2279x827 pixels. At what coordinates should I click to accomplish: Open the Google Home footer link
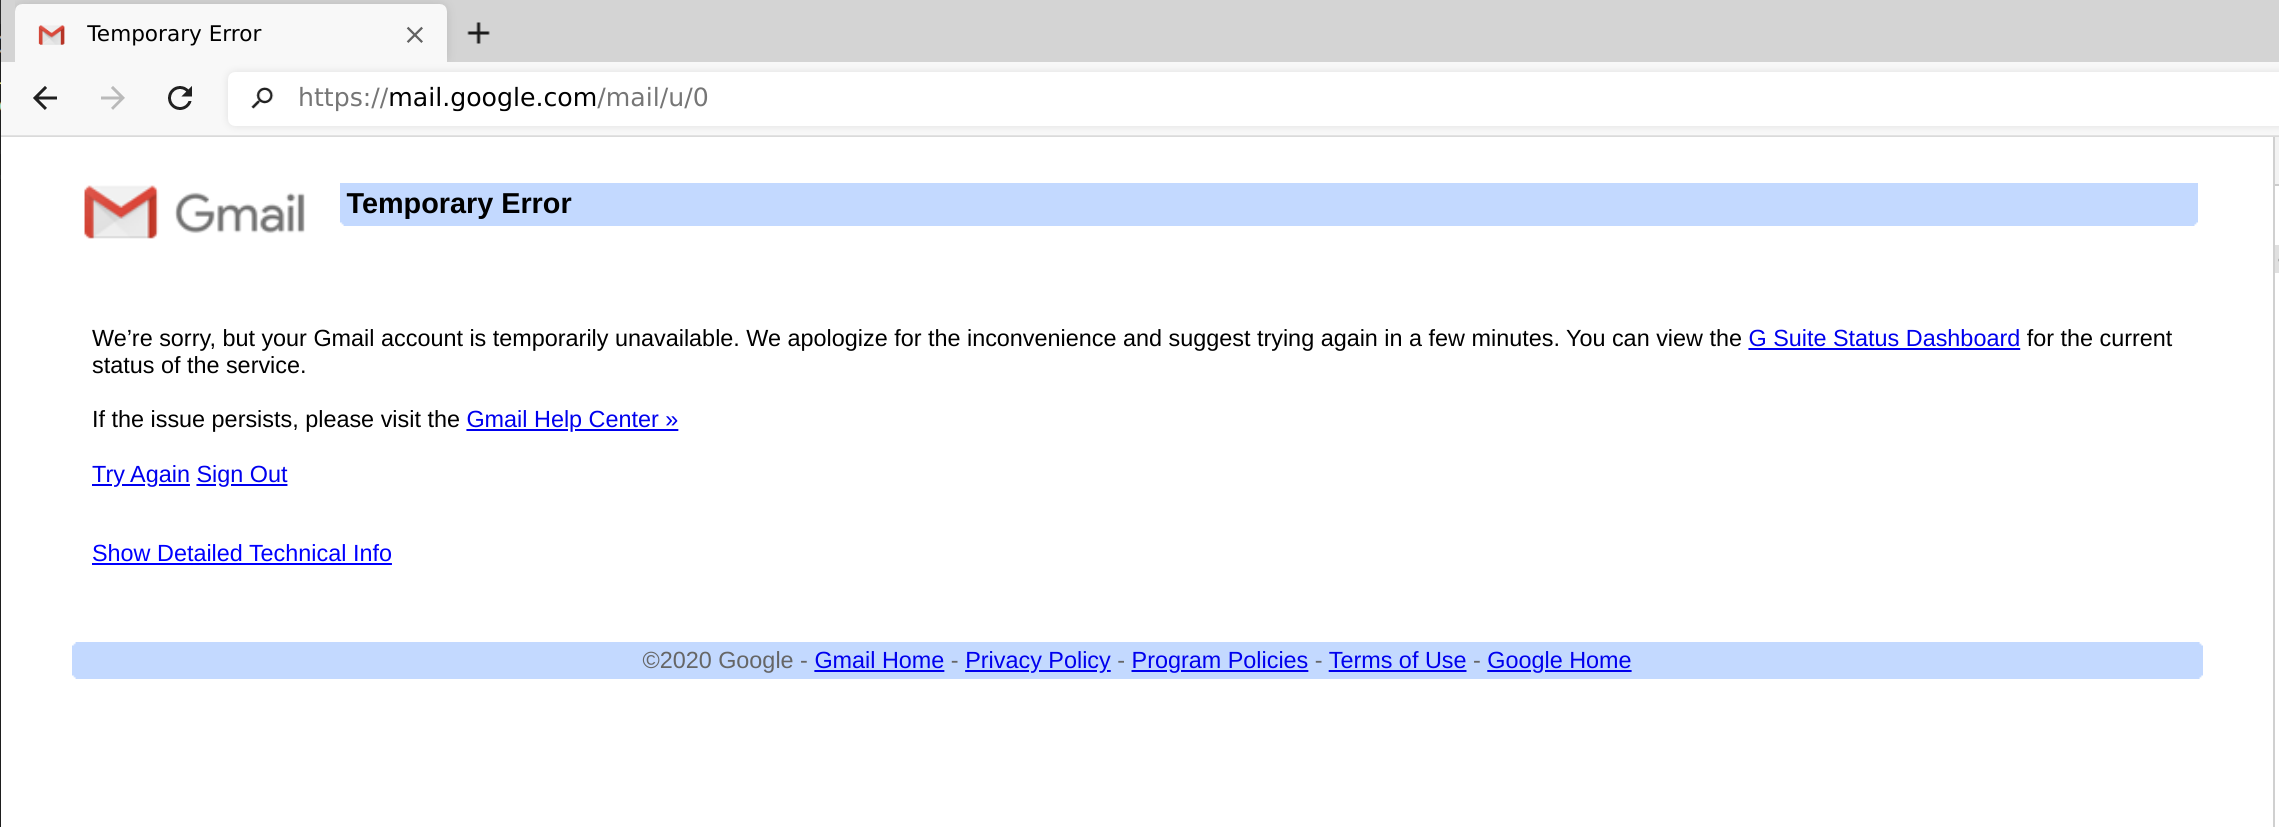point(1559,661)
